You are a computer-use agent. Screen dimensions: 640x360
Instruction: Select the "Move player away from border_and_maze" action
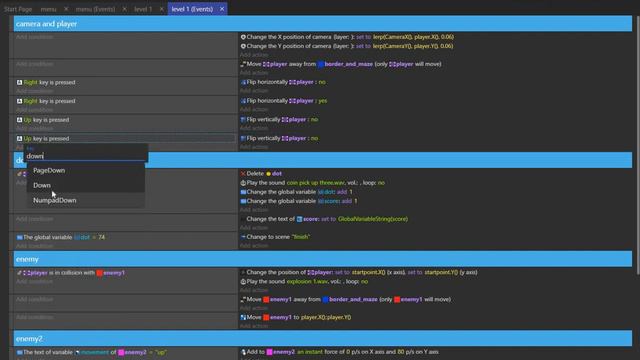[x=341, y=64]
